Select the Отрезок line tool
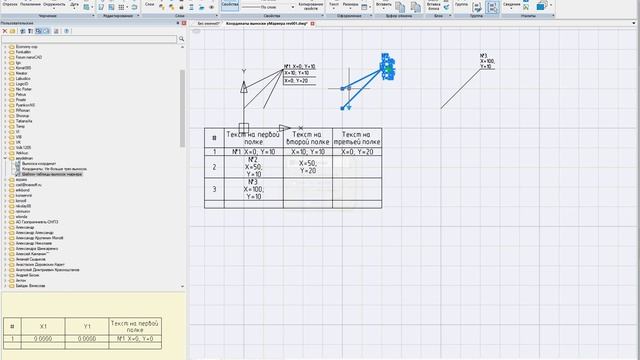 coord(10,4)
